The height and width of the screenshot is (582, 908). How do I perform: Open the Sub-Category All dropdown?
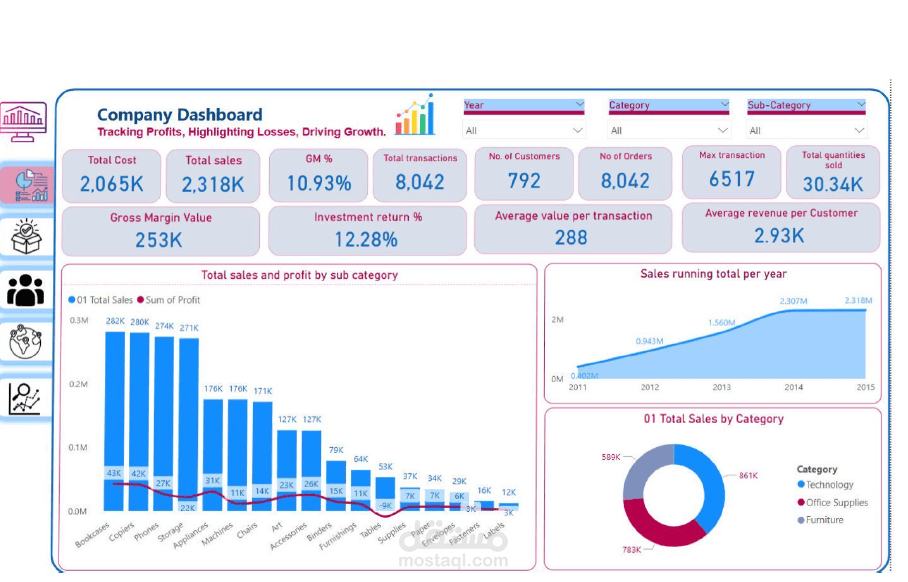click(x=806, y=130)
